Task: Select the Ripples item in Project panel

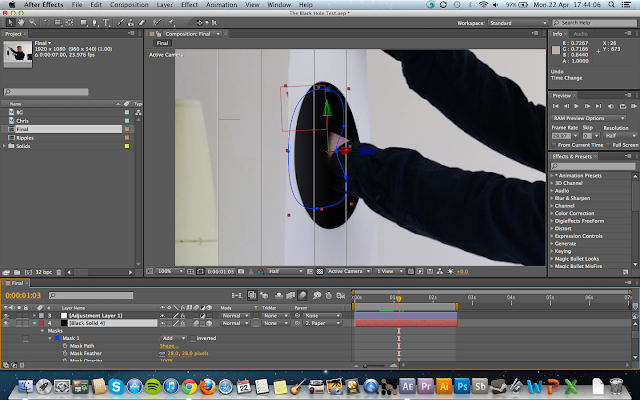Action: click(24, 138)
